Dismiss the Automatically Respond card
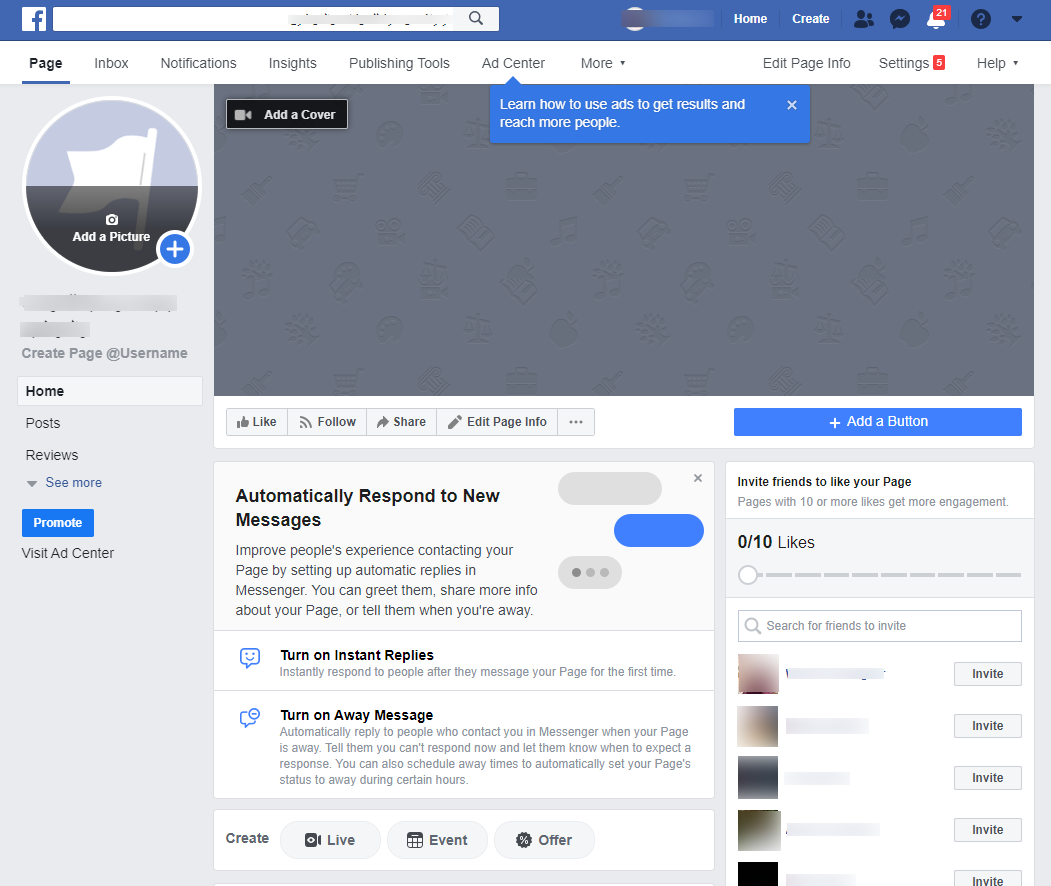Viewport: 1051px width, 886px height. [x=698, y=479]
